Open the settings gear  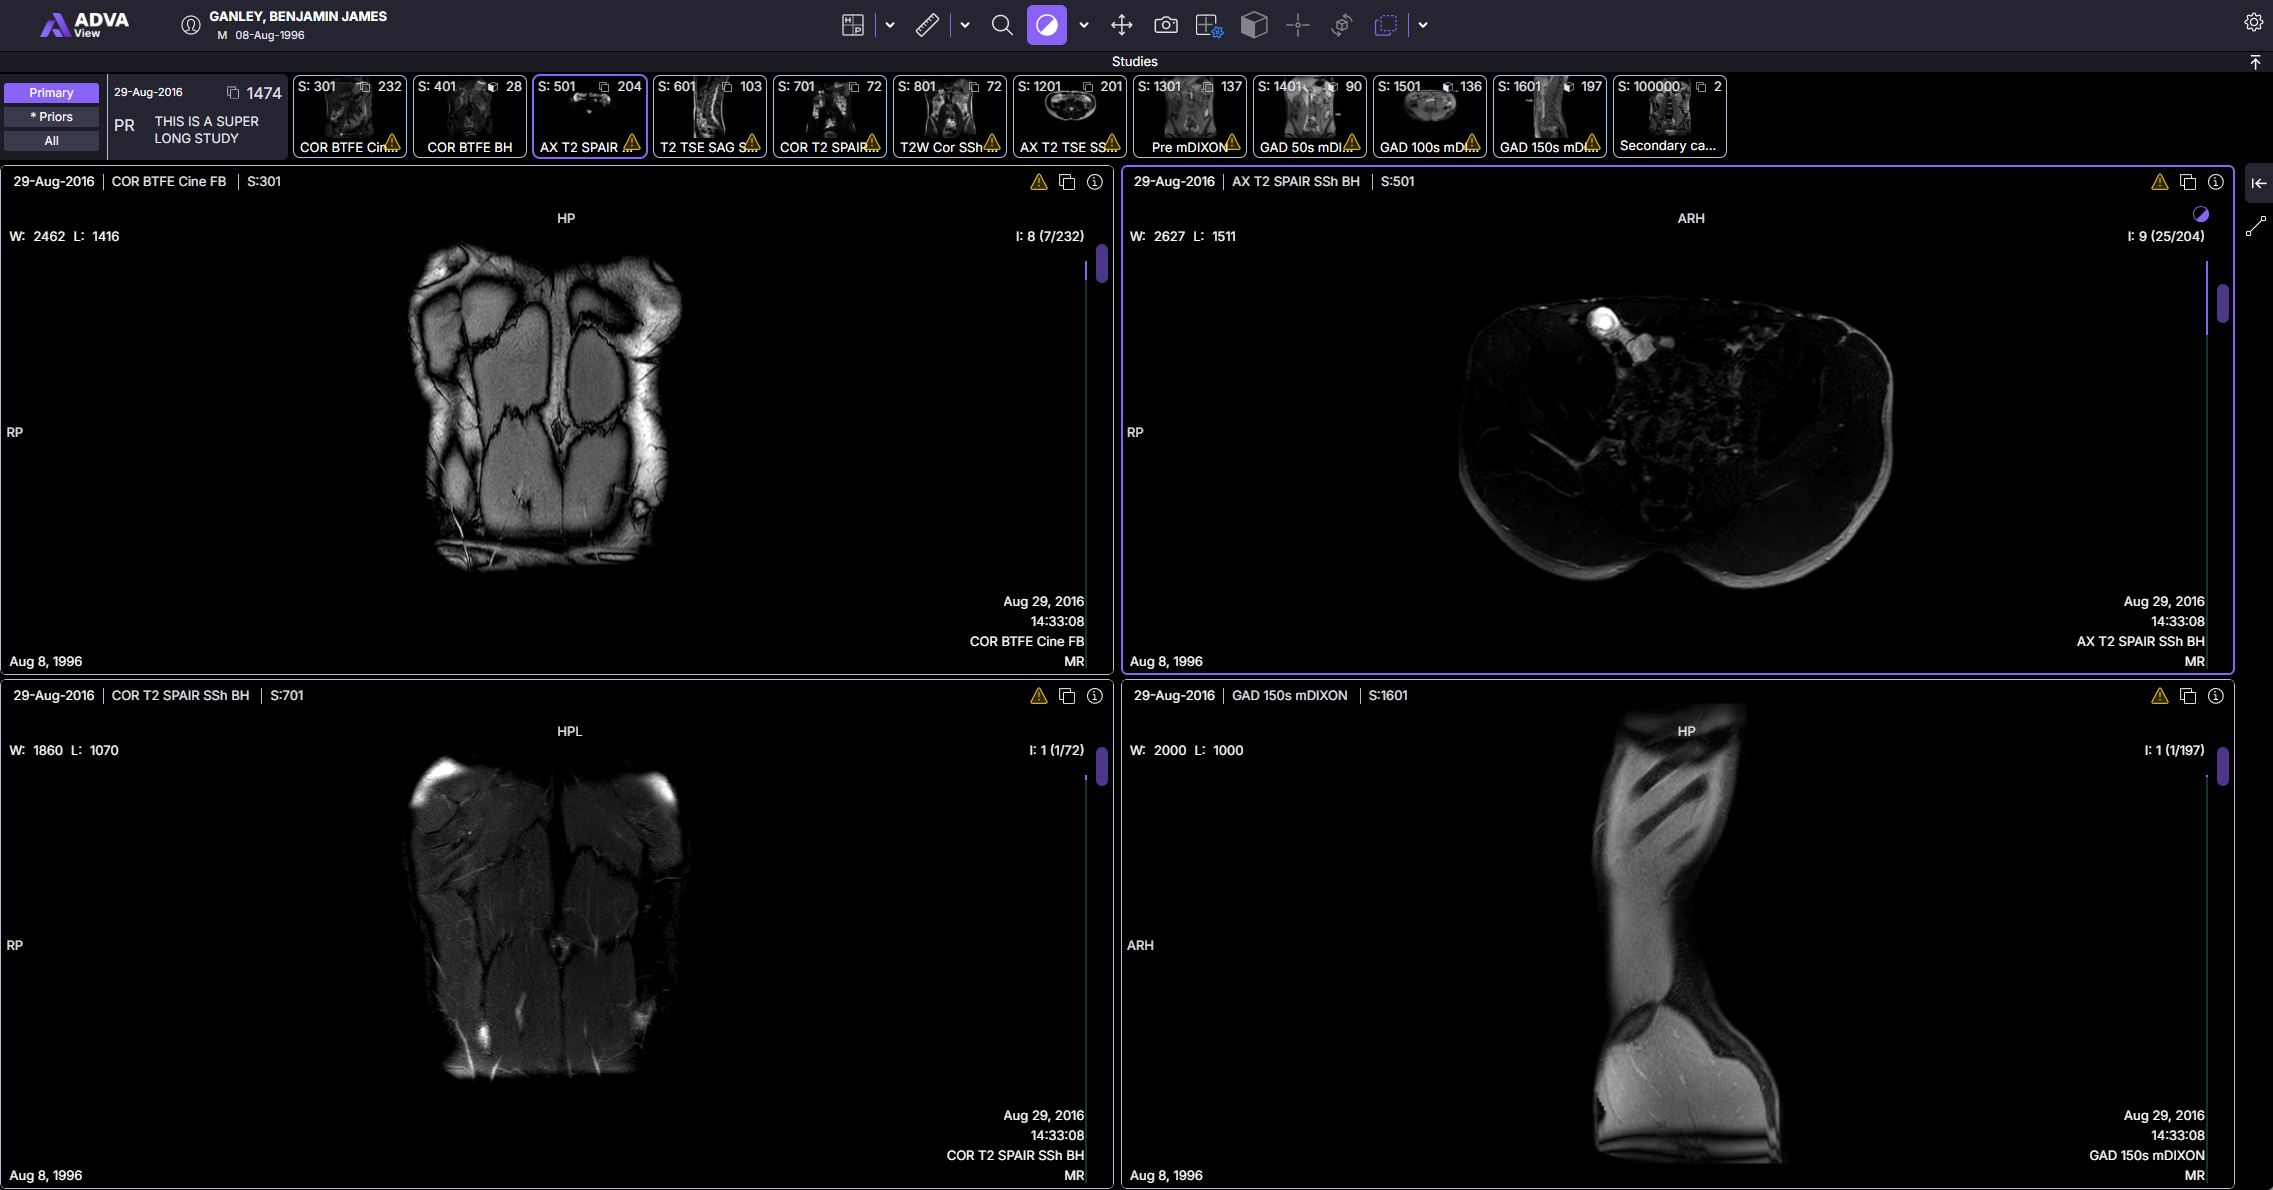pos(2254,22)
